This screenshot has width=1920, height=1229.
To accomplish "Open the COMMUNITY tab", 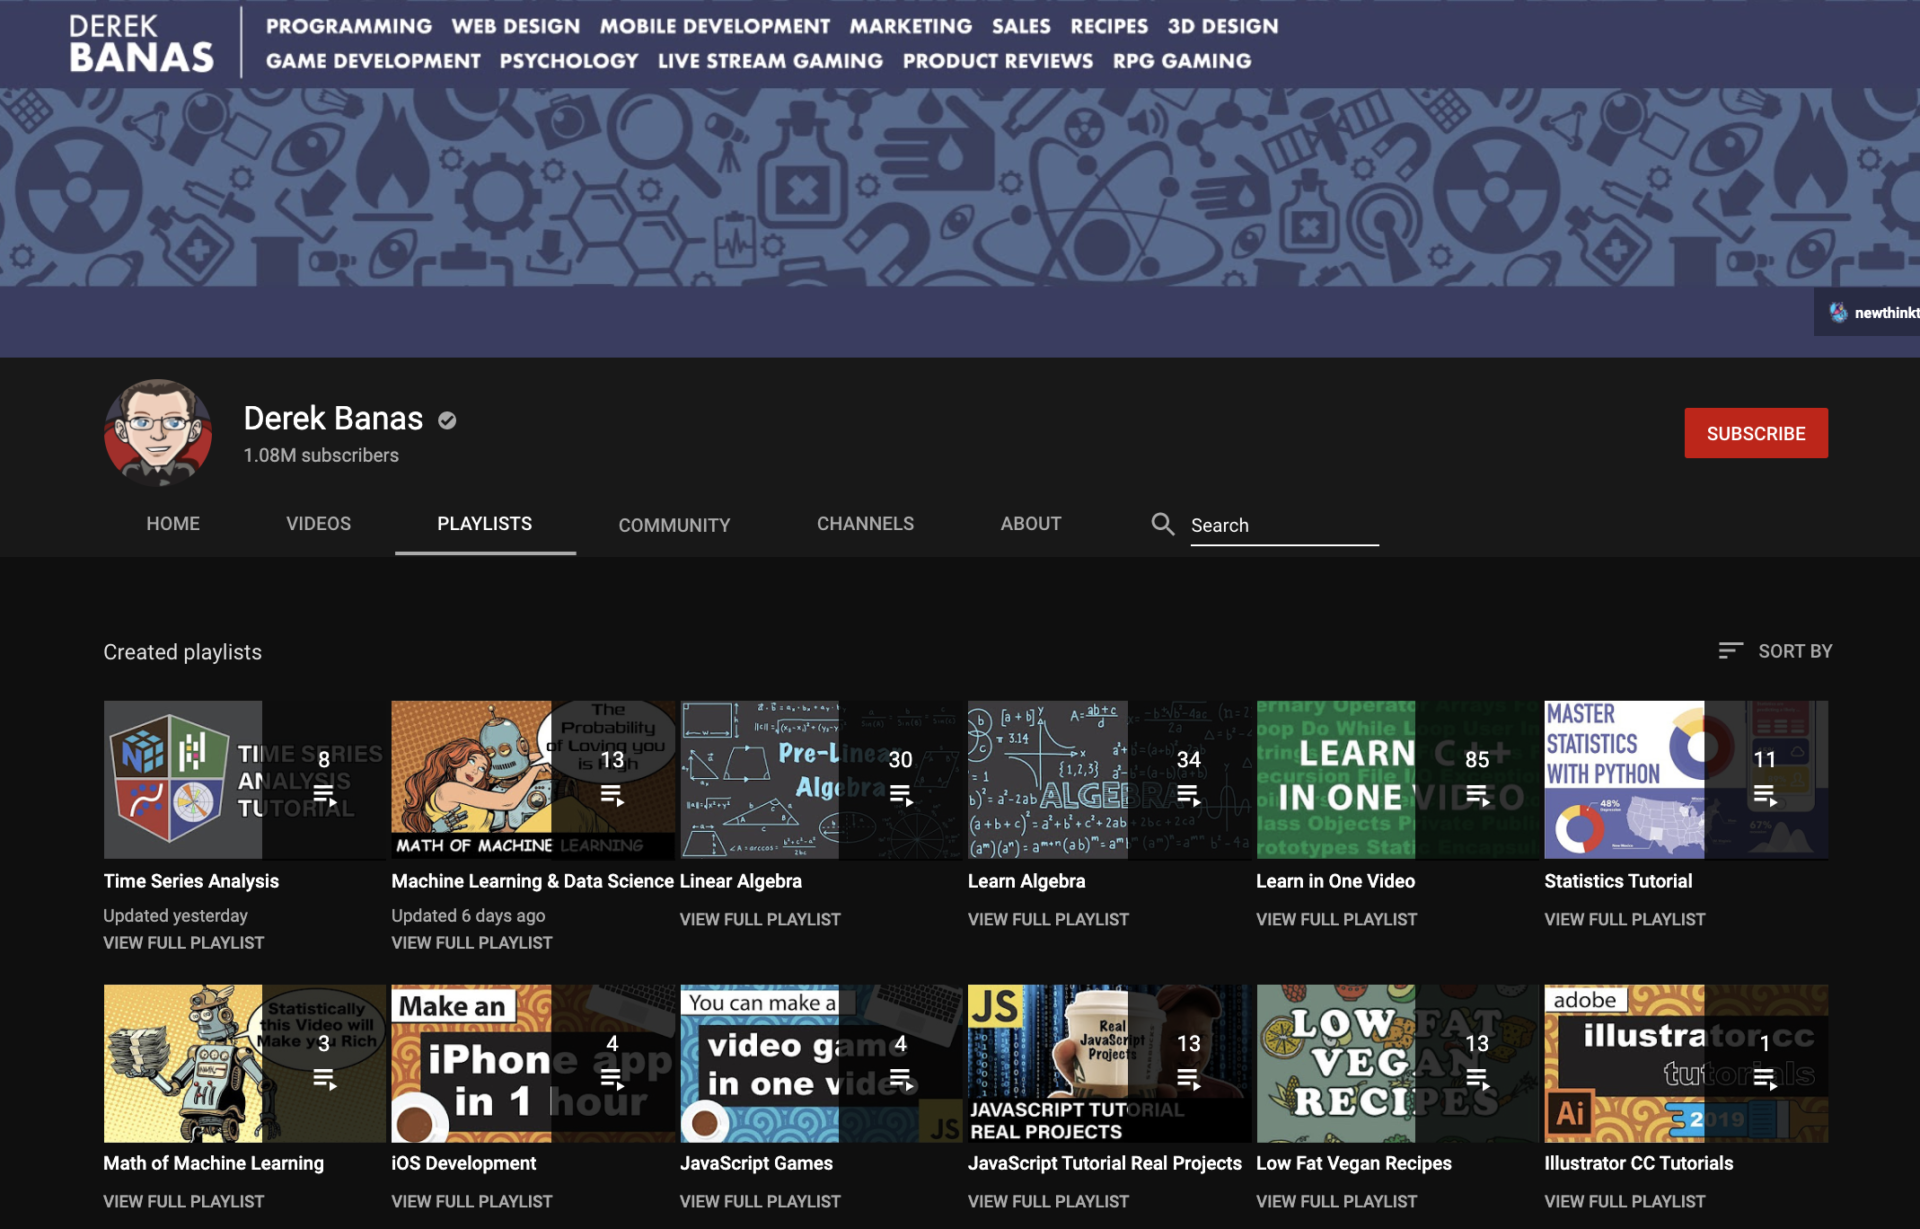I will click(674, 524).
